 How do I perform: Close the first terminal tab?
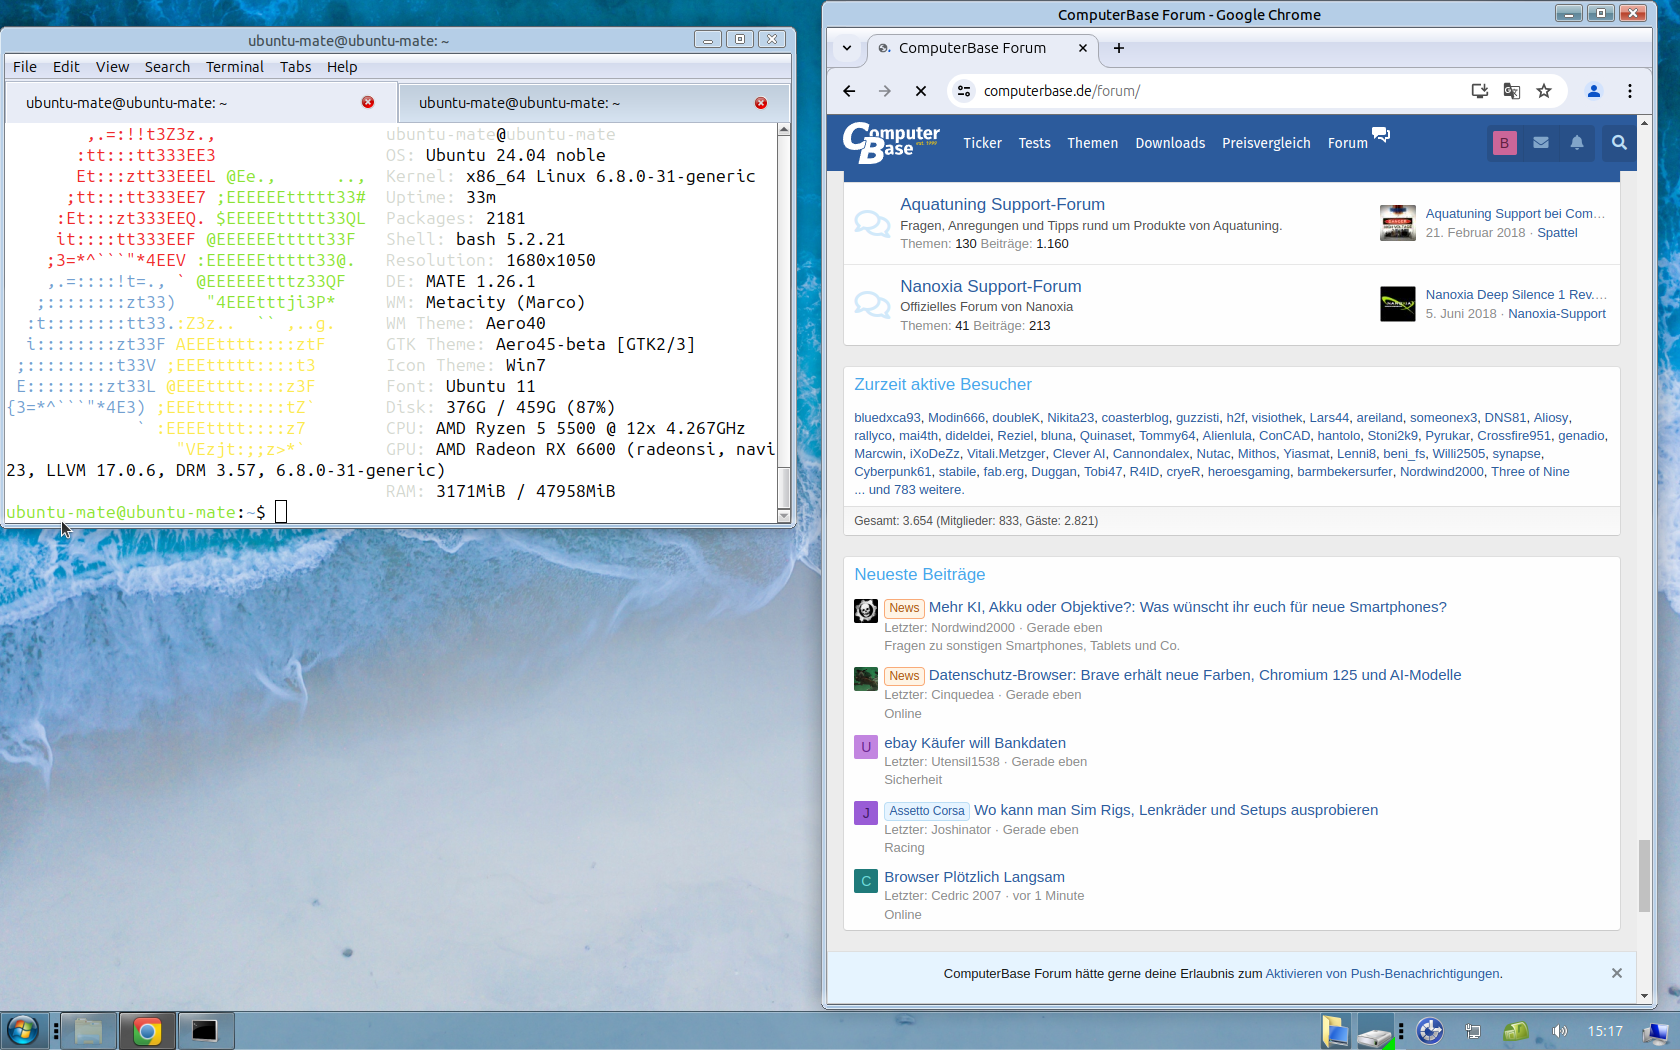(368, 102)
